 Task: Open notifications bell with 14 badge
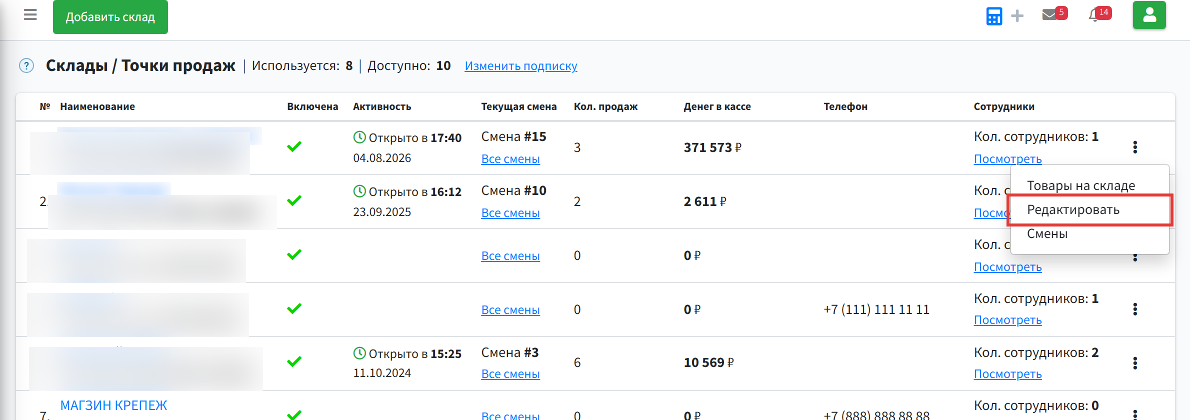(1098, 14)
